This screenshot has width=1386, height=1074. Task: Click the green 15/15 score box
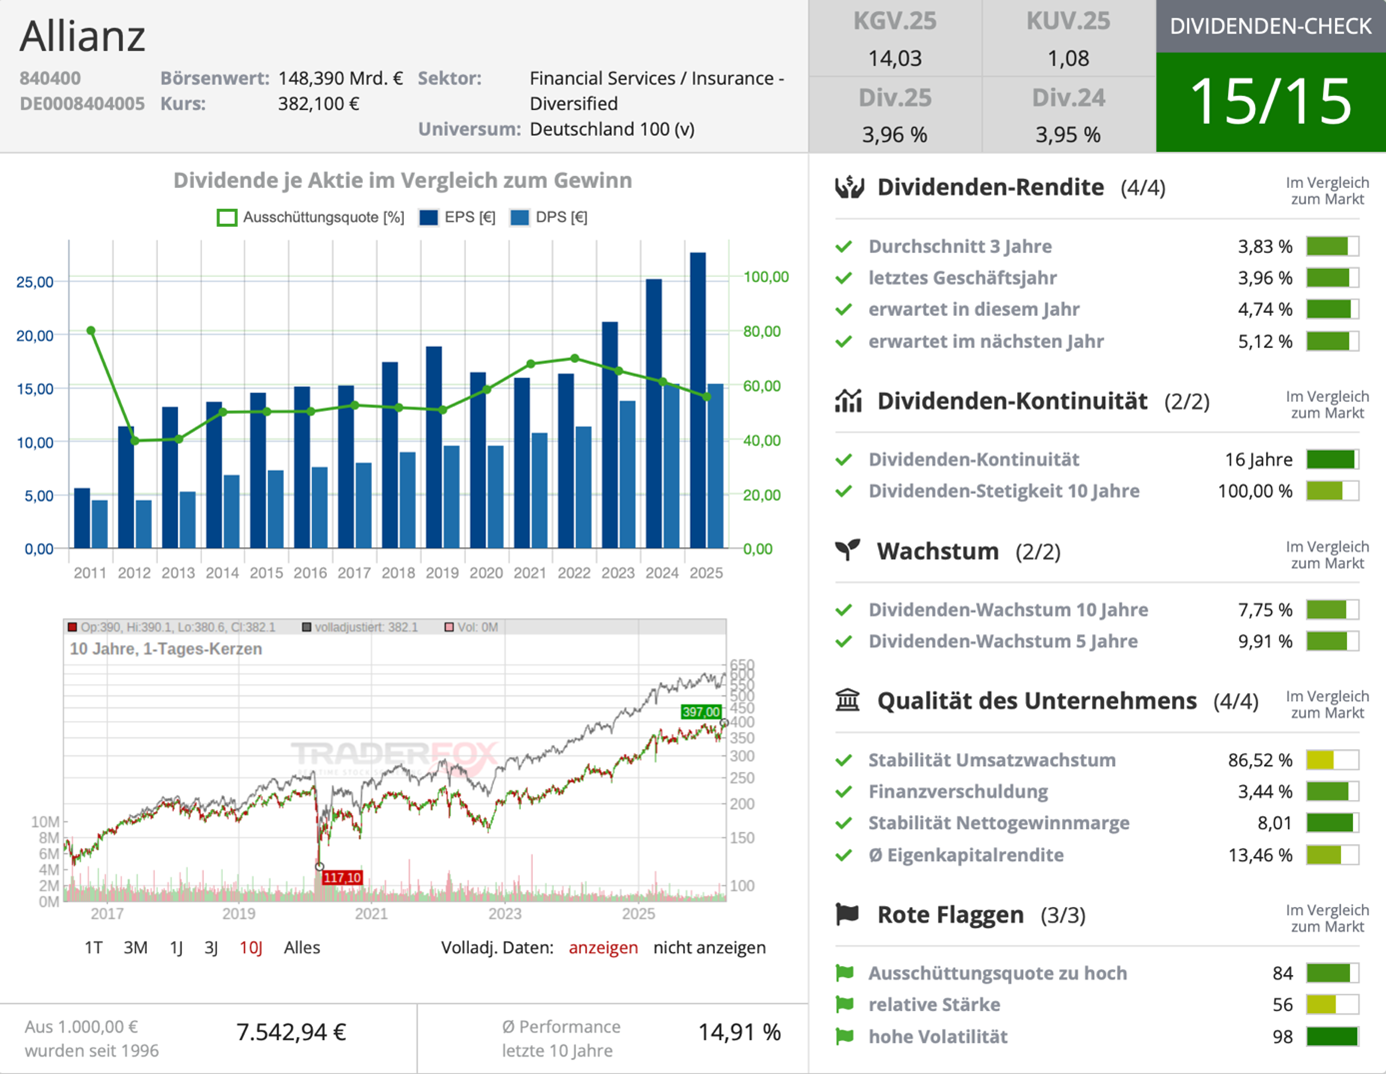coord(1271,102)
